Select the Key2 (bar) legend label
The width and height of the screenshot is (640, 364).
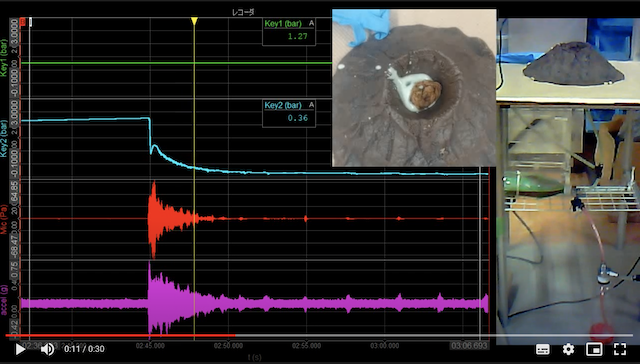(283, 105)
